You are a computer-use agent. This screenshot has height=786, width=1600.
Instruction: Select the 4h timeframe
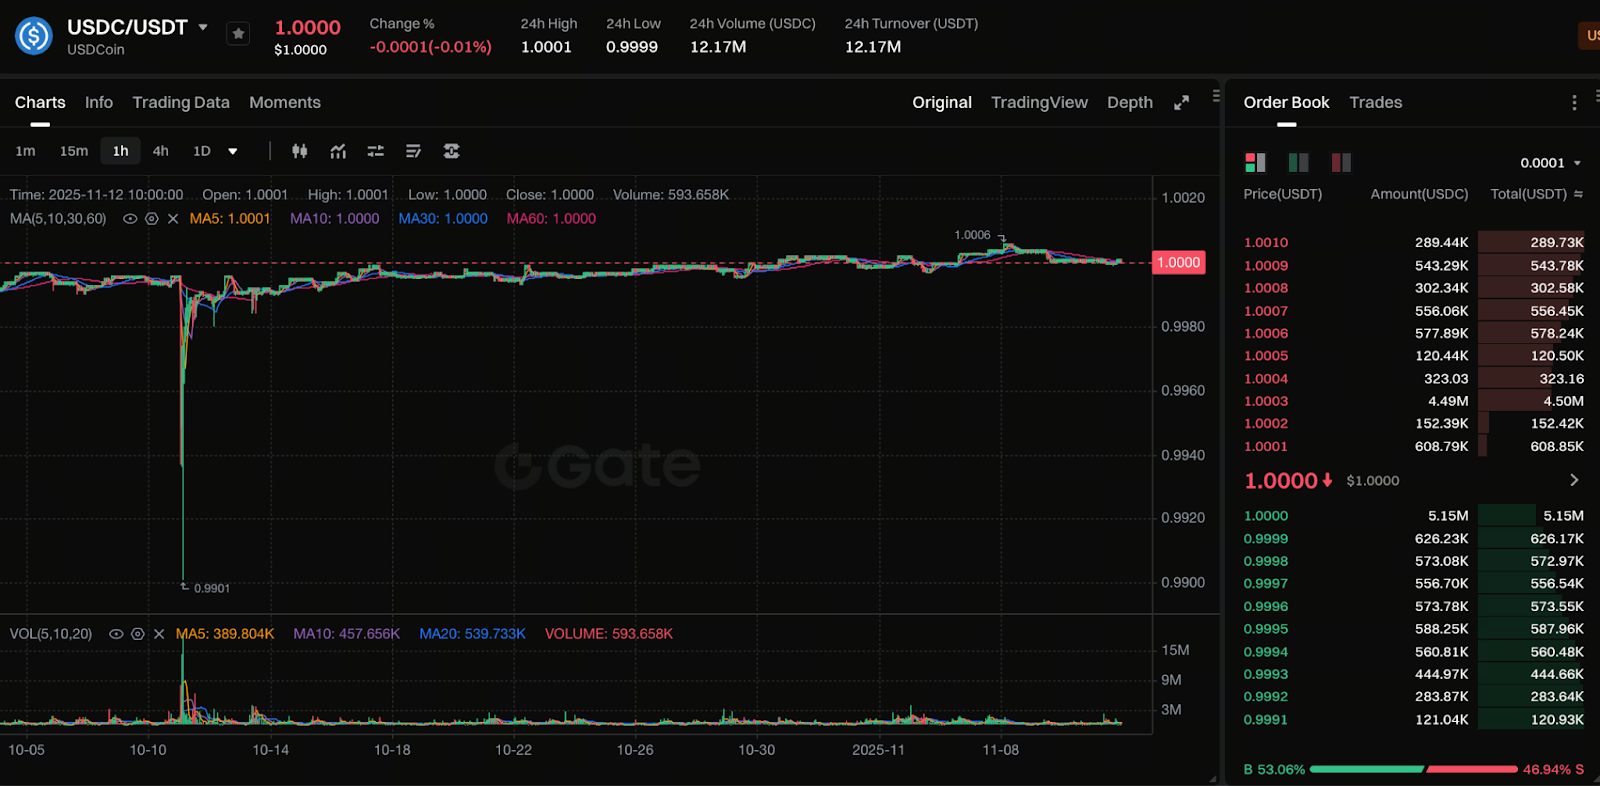coord(160,151)
